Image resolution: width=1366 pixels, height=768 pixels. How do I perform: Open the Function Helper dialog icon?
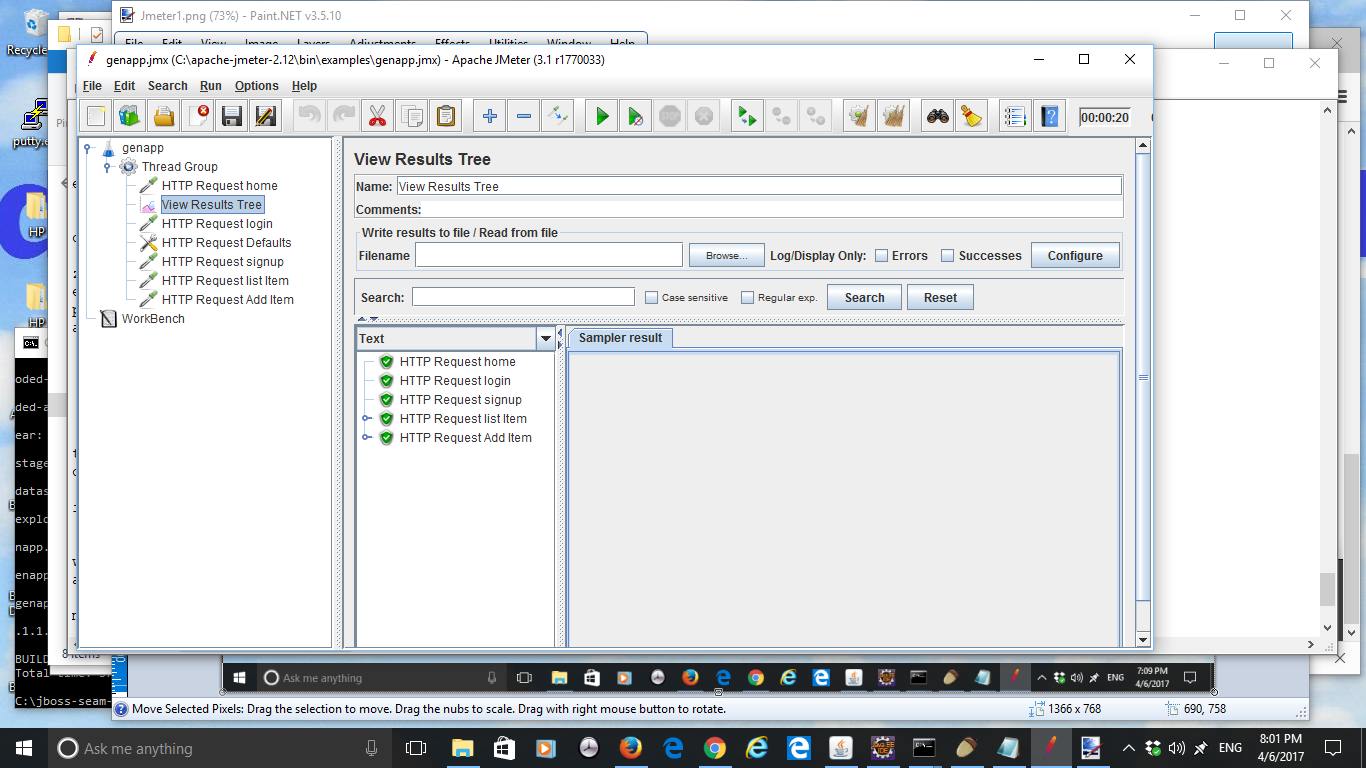pos(1015,116)
